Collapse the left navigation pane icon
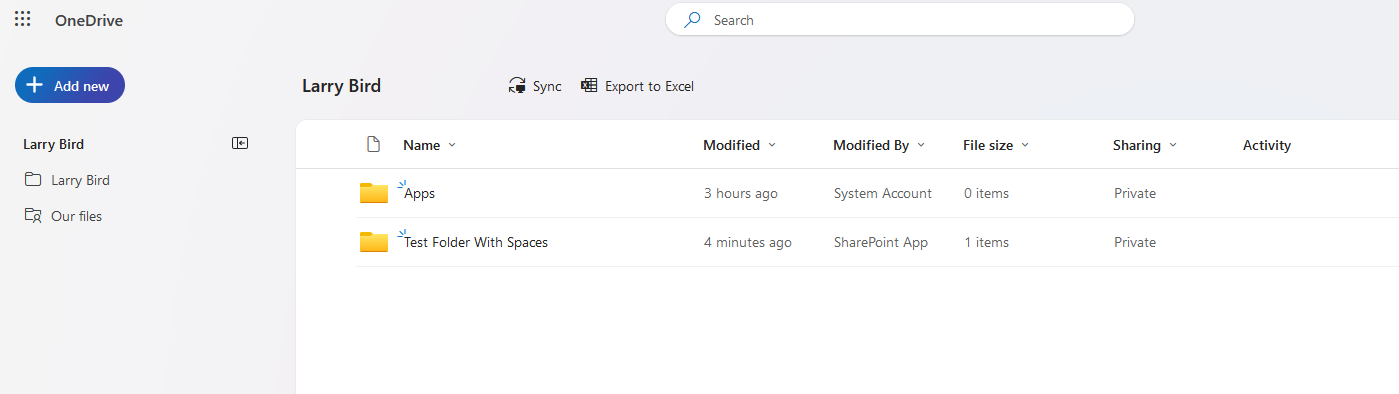 click(240, 144)
